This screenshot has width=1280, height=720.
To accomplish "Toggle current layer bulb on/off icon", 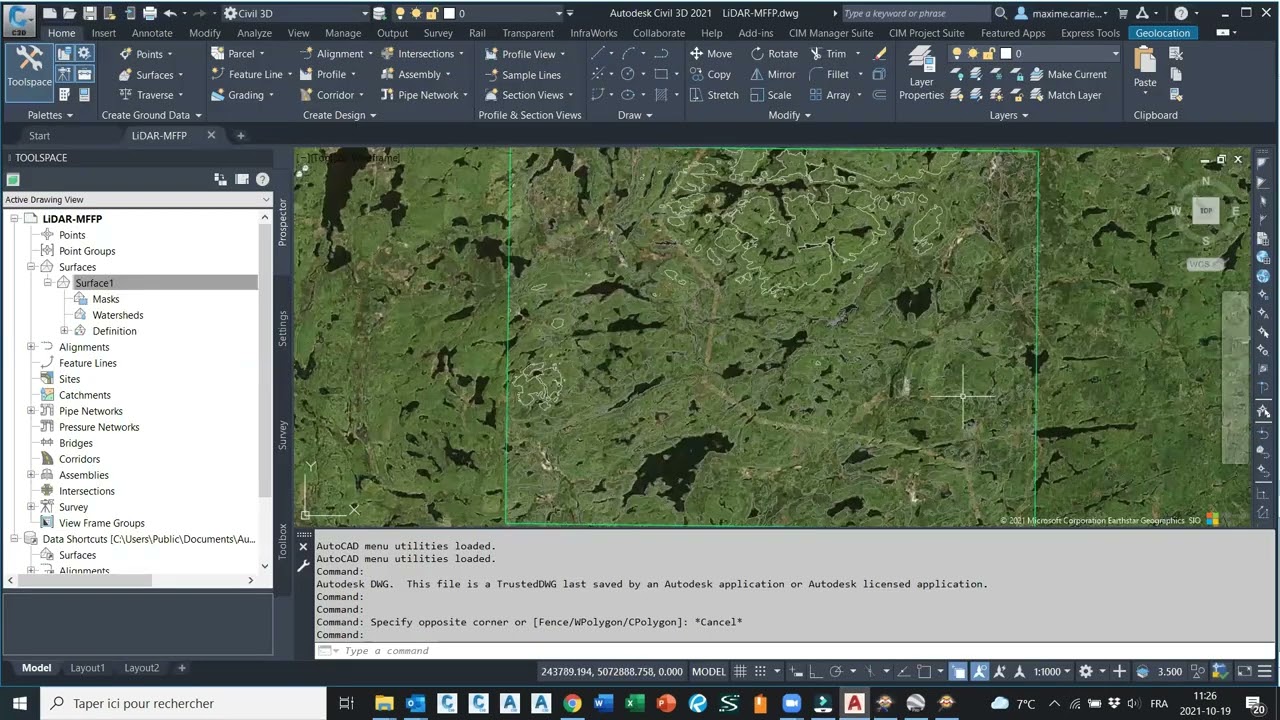I will pos(957,54).
